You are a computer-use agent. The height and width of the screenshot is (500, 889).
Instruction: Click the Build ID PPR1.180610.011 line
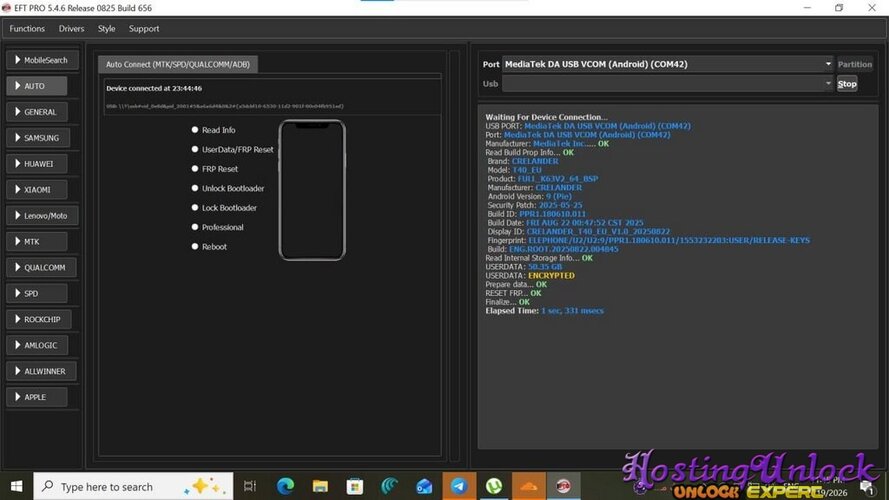click(x=537, y=214)
